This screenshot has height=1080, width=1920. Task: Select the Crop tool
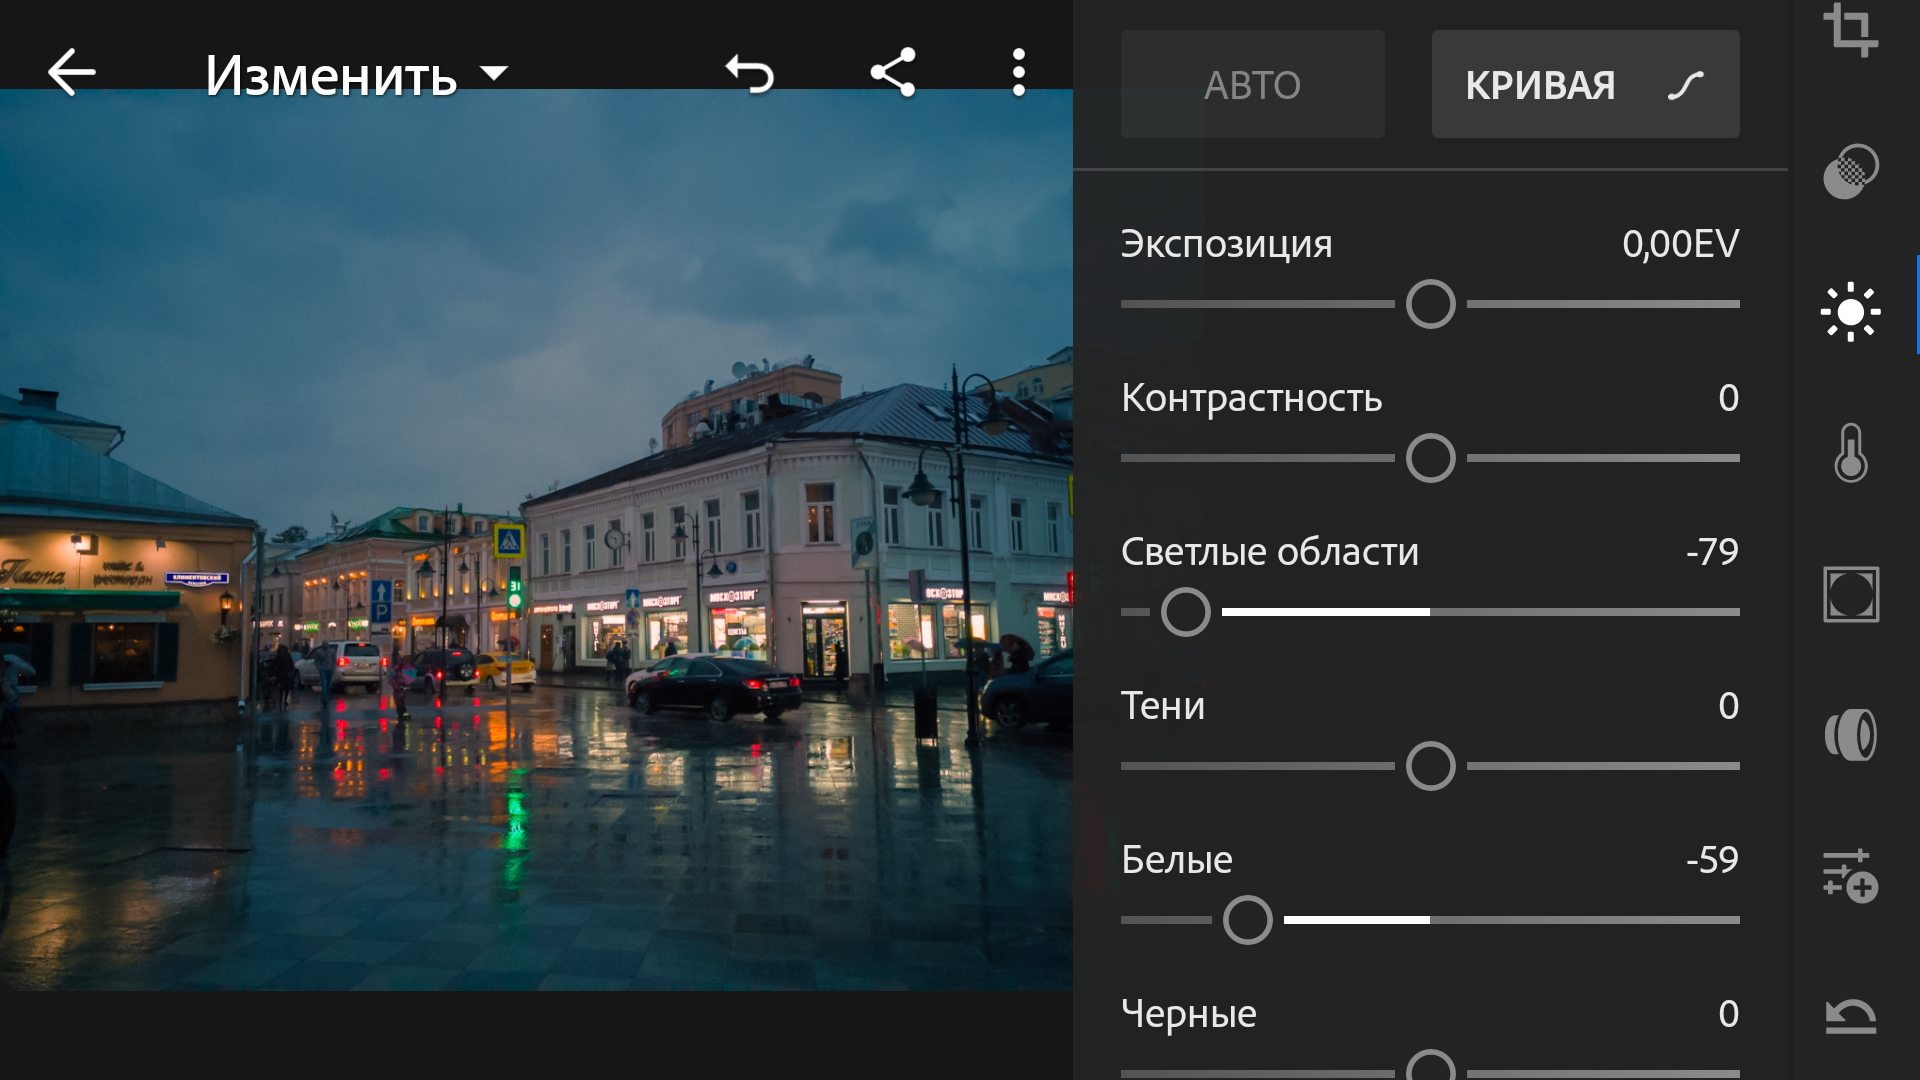(x=1850, y=30)
